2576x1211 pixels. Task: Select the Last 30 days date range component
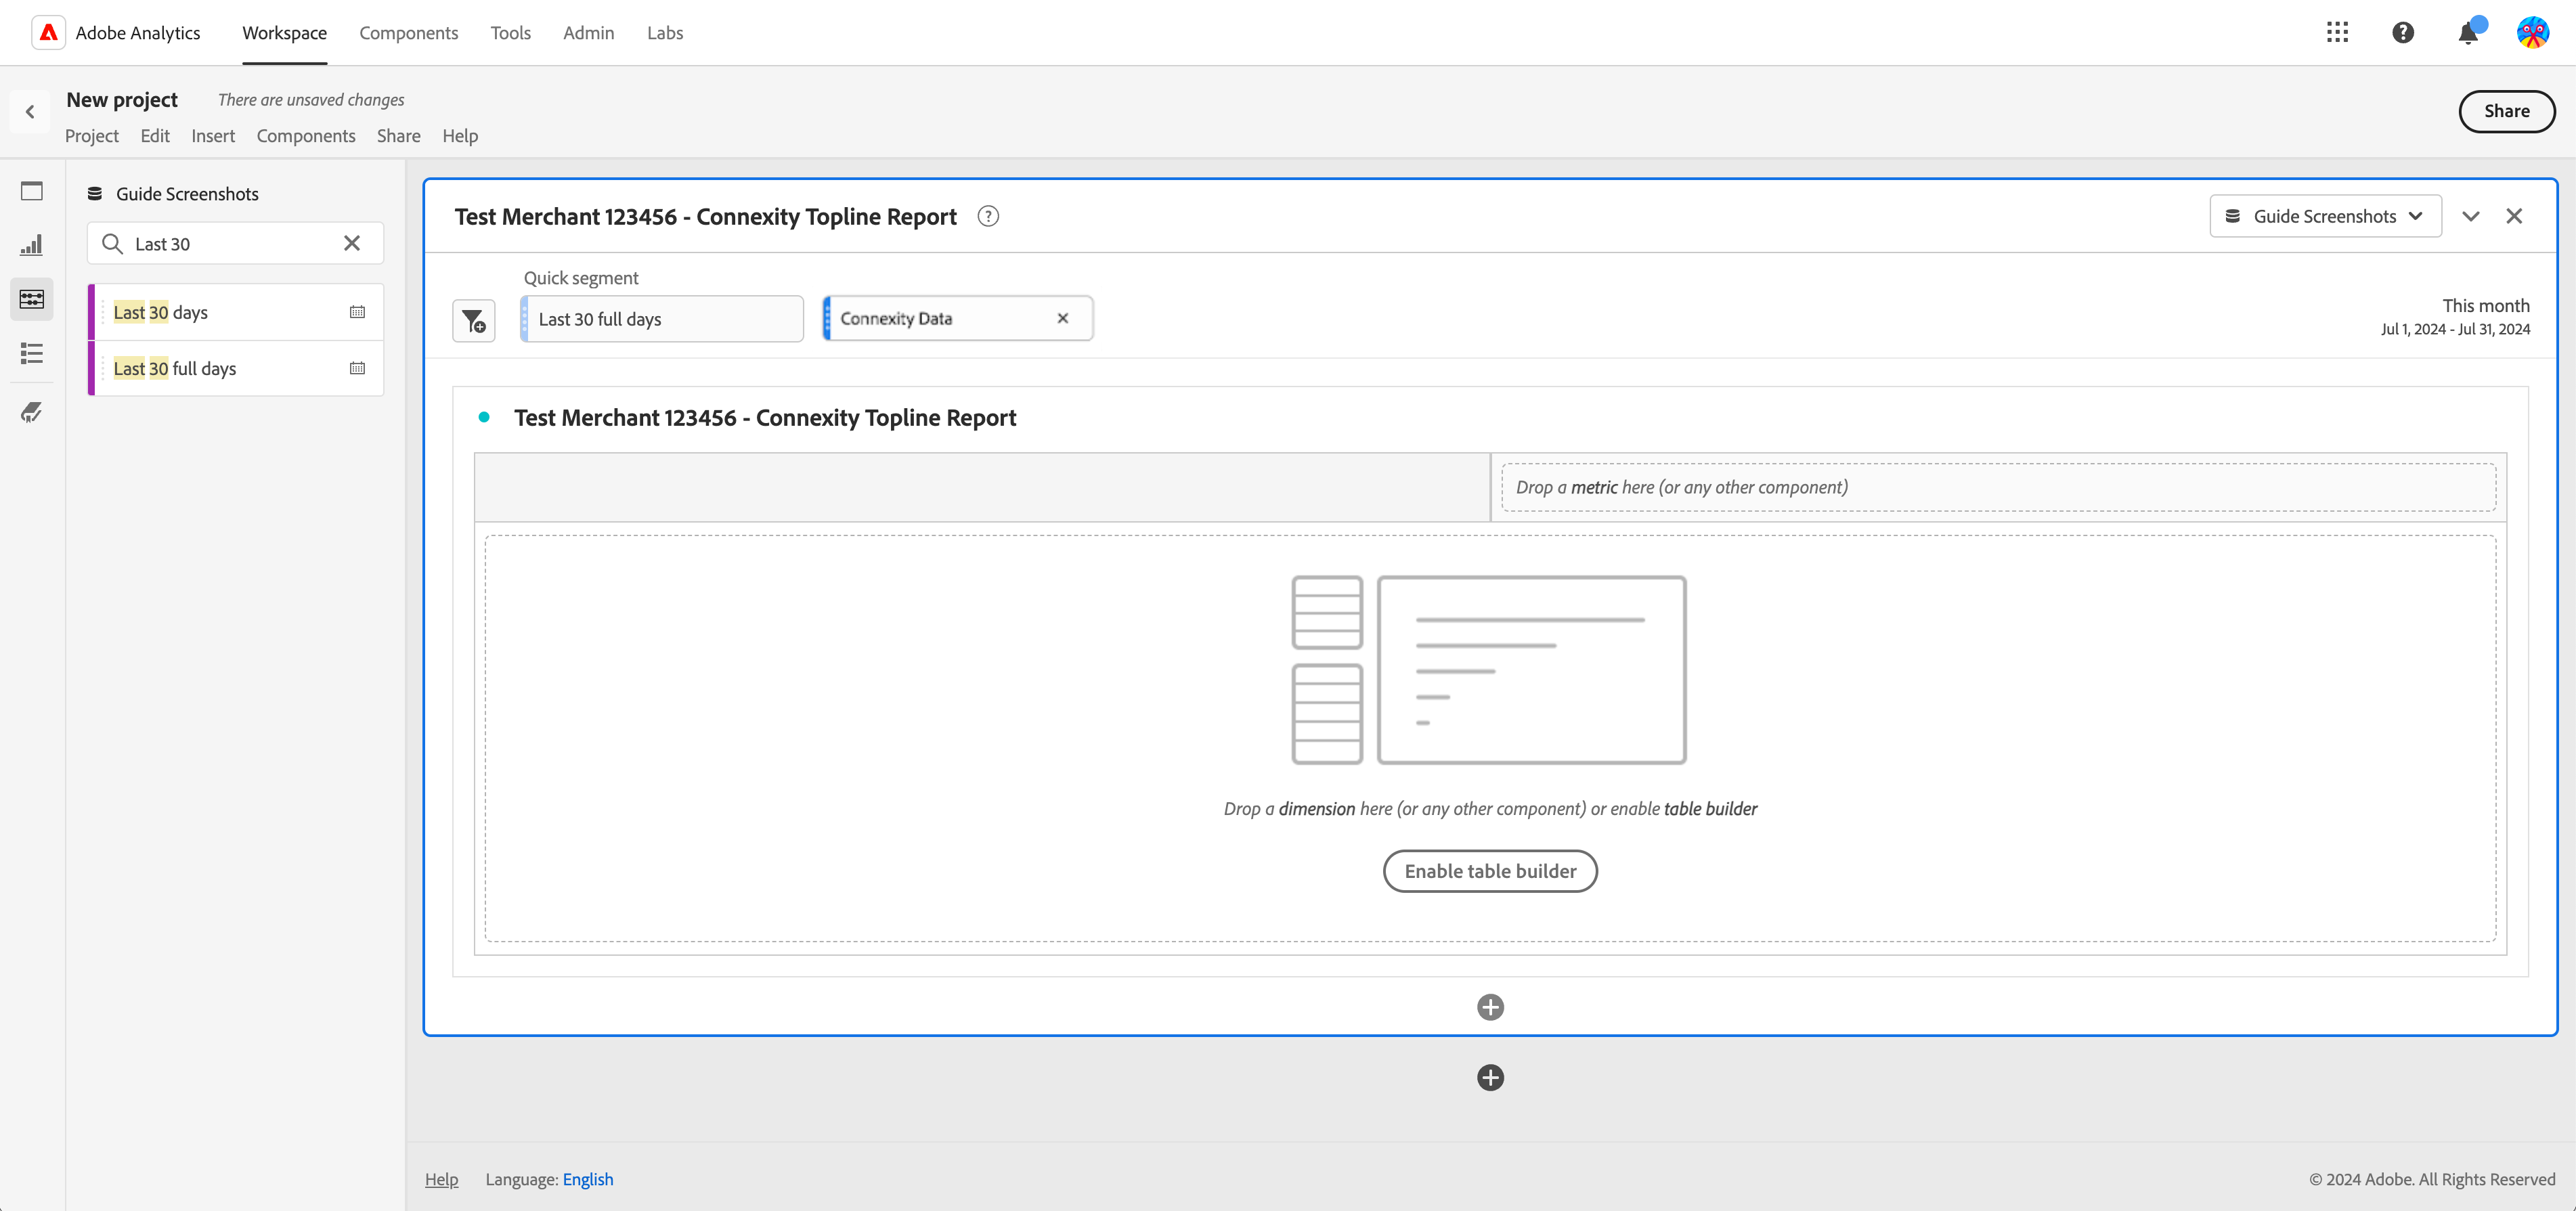point(236,312)
